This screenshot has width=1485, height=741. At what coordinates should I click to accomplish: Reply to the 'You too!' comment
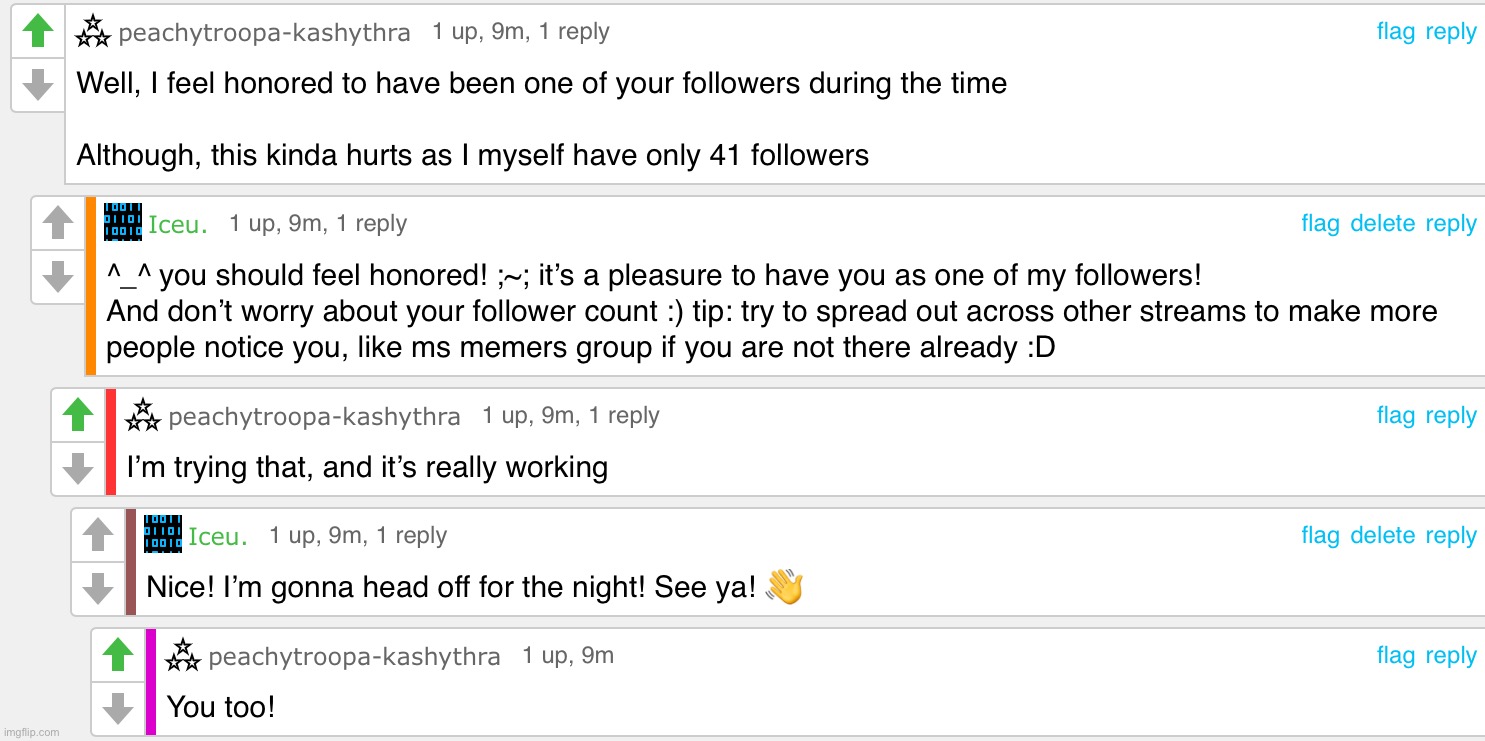1450,656
